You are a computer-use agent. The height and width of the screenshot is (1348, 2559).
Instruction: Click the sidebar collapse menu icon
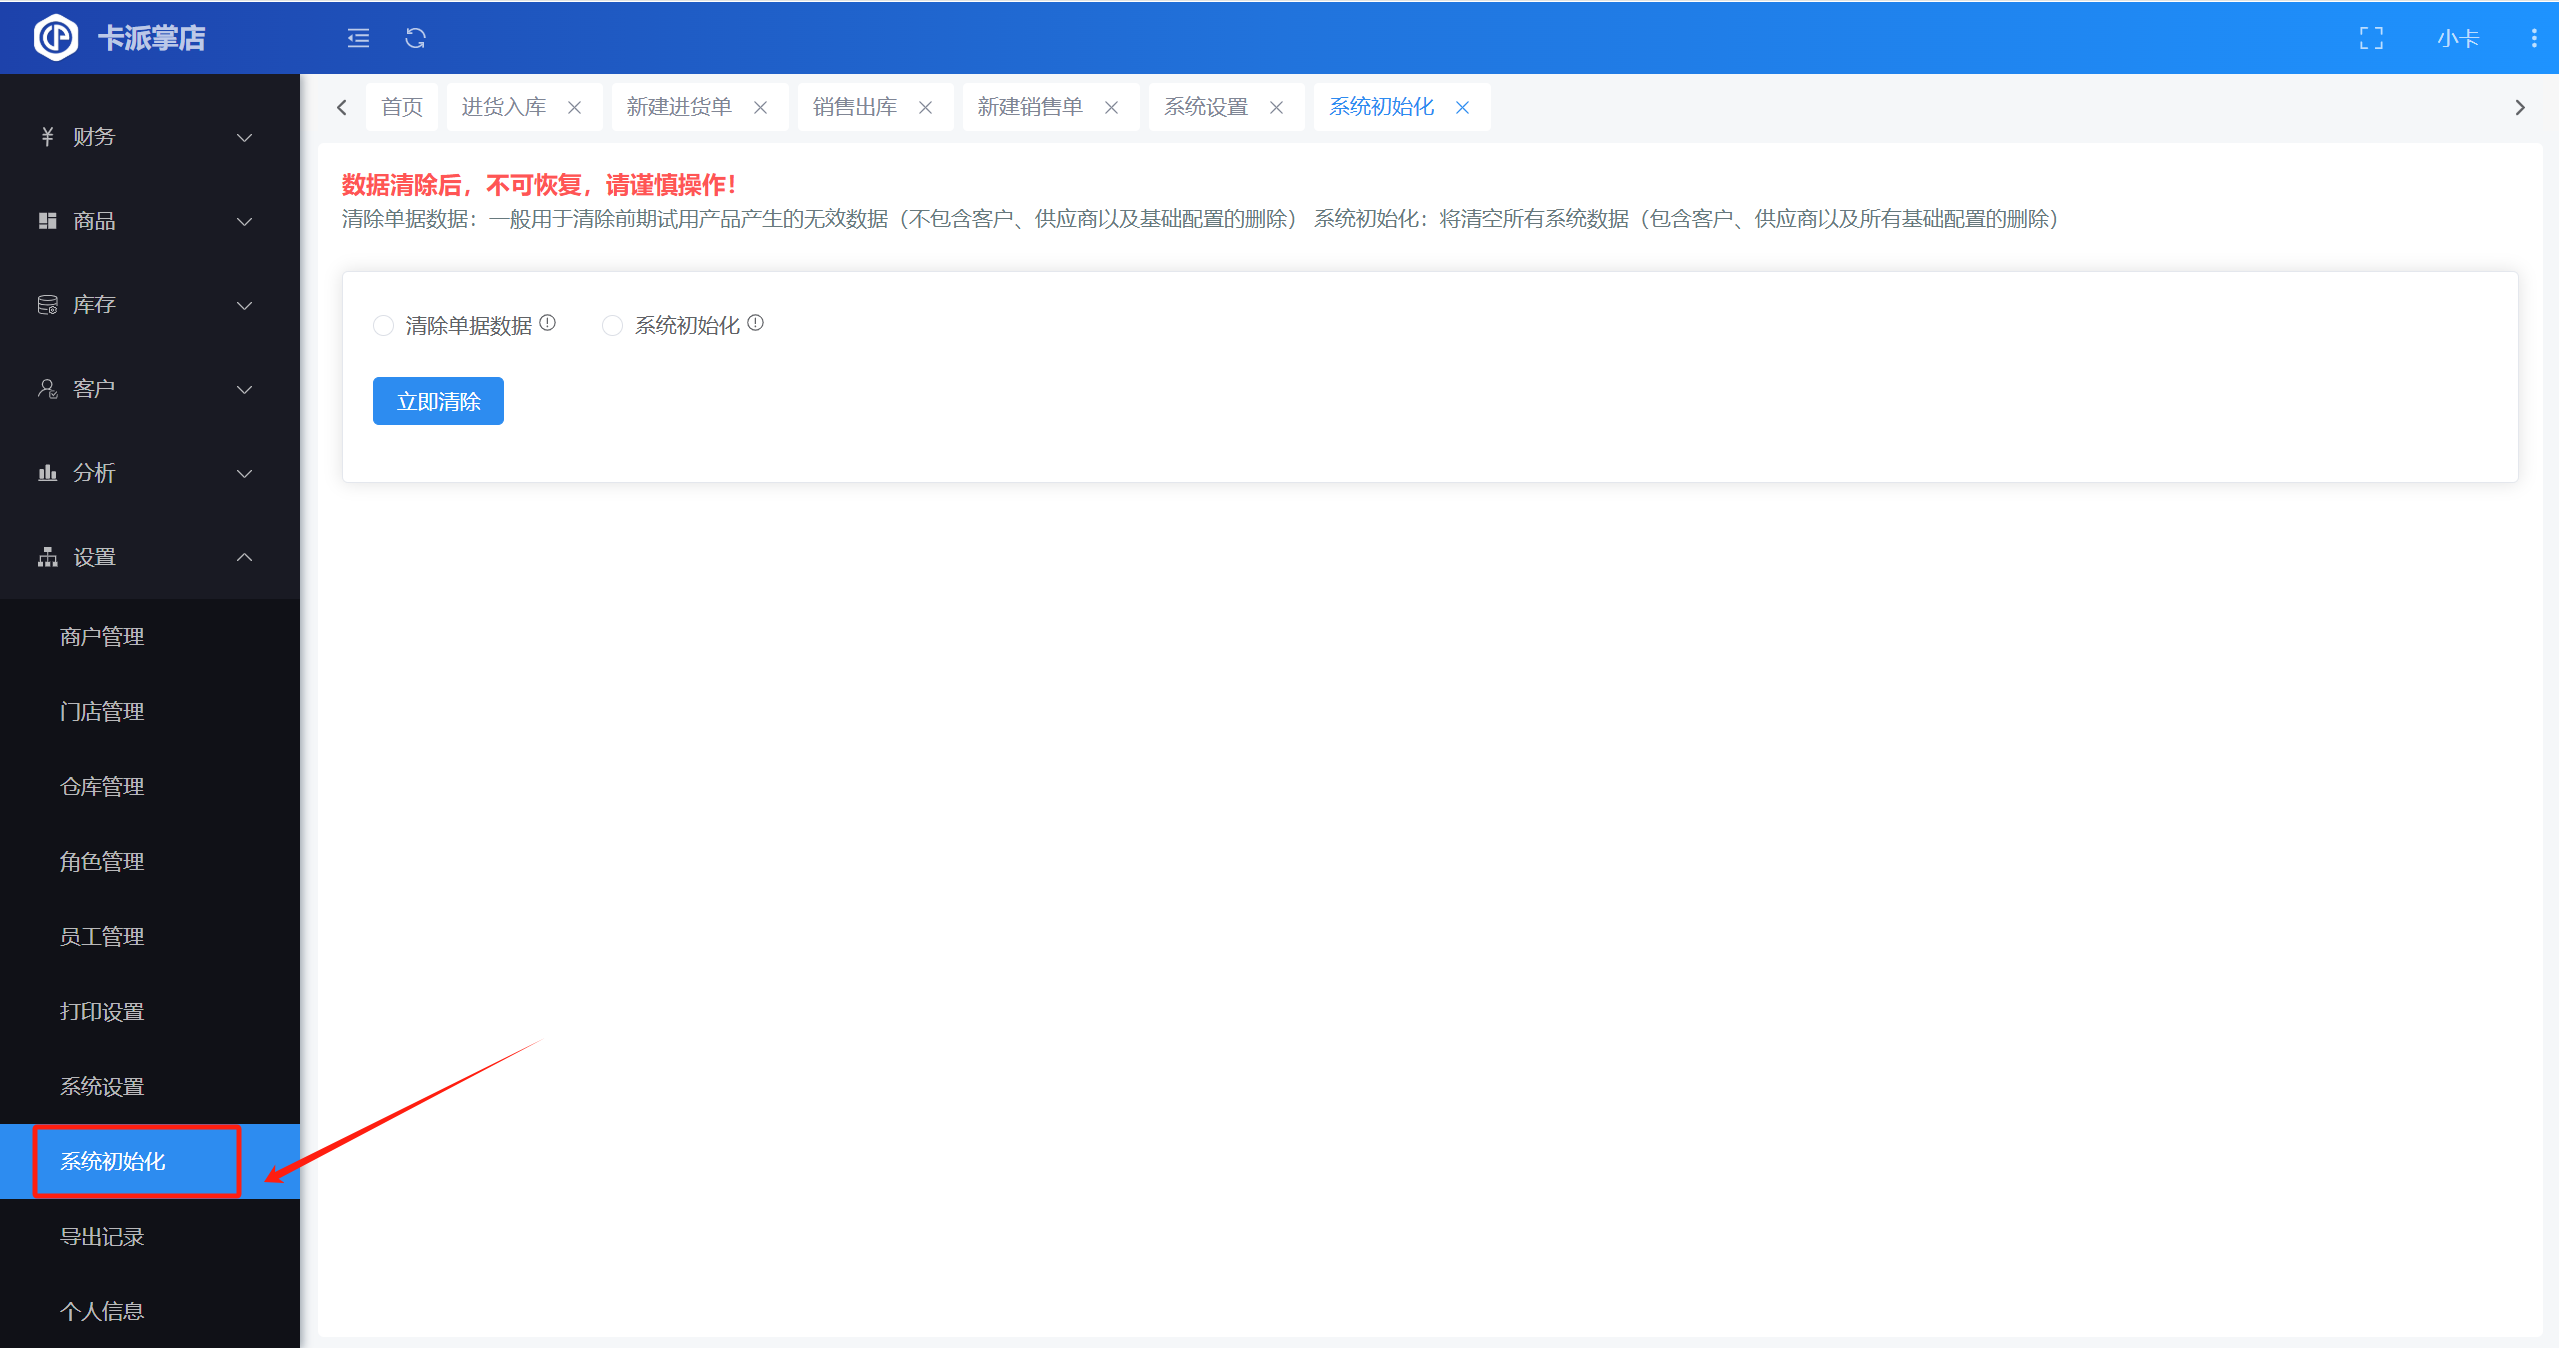click(x=358, y=38)
